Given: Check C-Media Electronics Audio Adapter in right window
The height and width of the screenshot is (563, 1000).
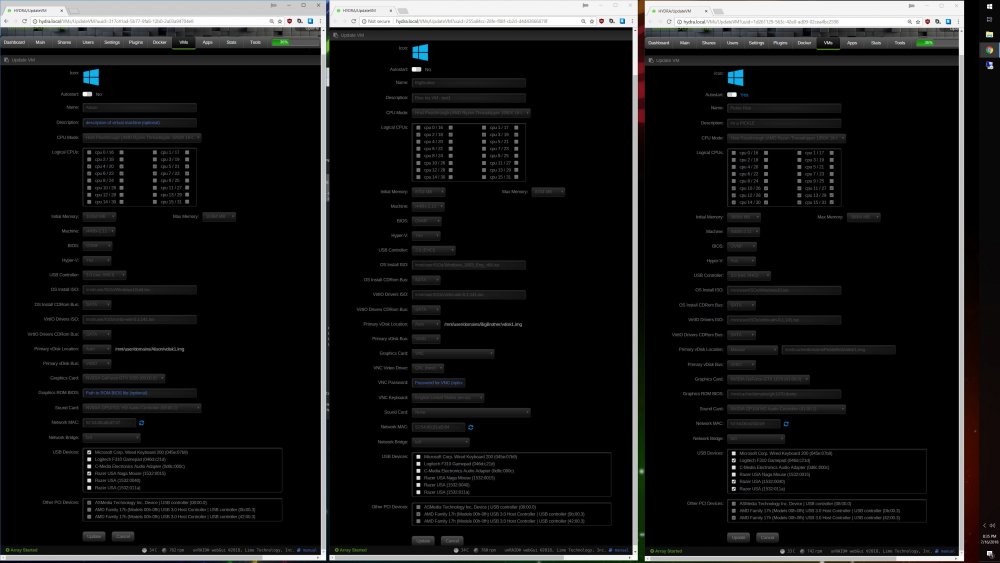Looking at the screenshot, I should pyautogui.click(x=734, y=467).
